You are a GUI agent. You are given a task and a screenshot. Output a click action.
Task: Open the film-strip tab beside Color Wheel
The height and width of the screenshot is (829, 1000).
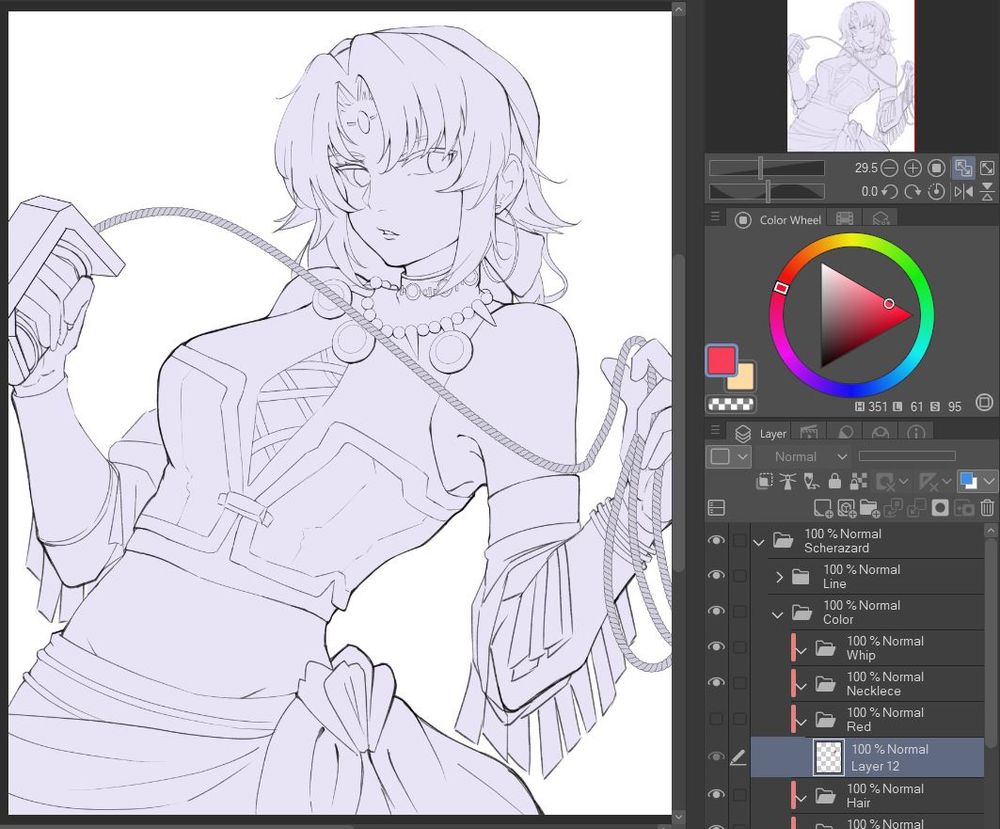(844, 219)
